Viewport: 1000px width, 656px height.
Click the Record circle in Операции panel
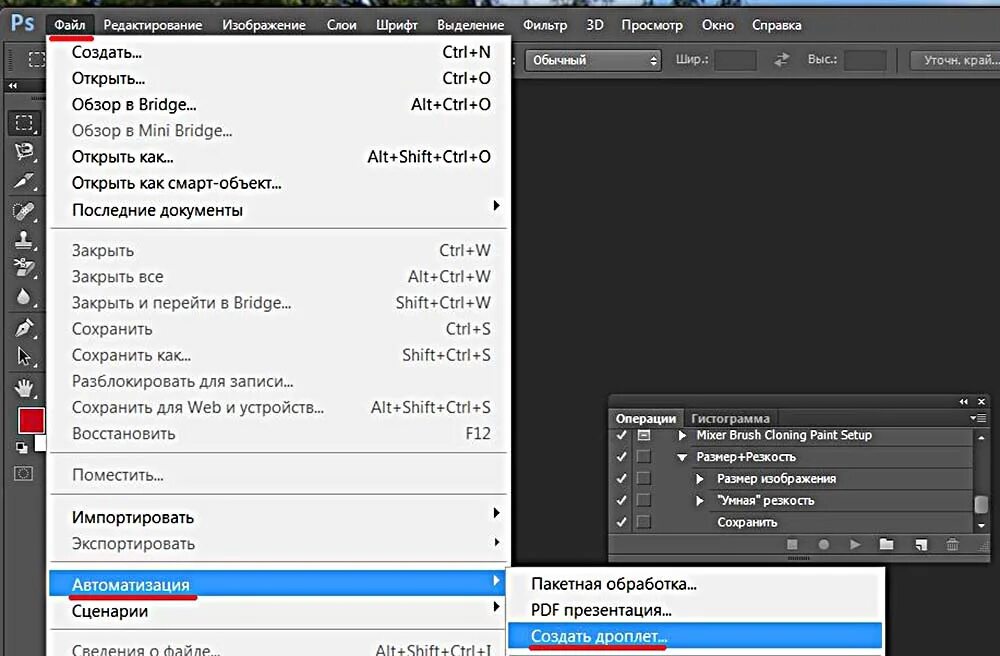tap(823, 545)
